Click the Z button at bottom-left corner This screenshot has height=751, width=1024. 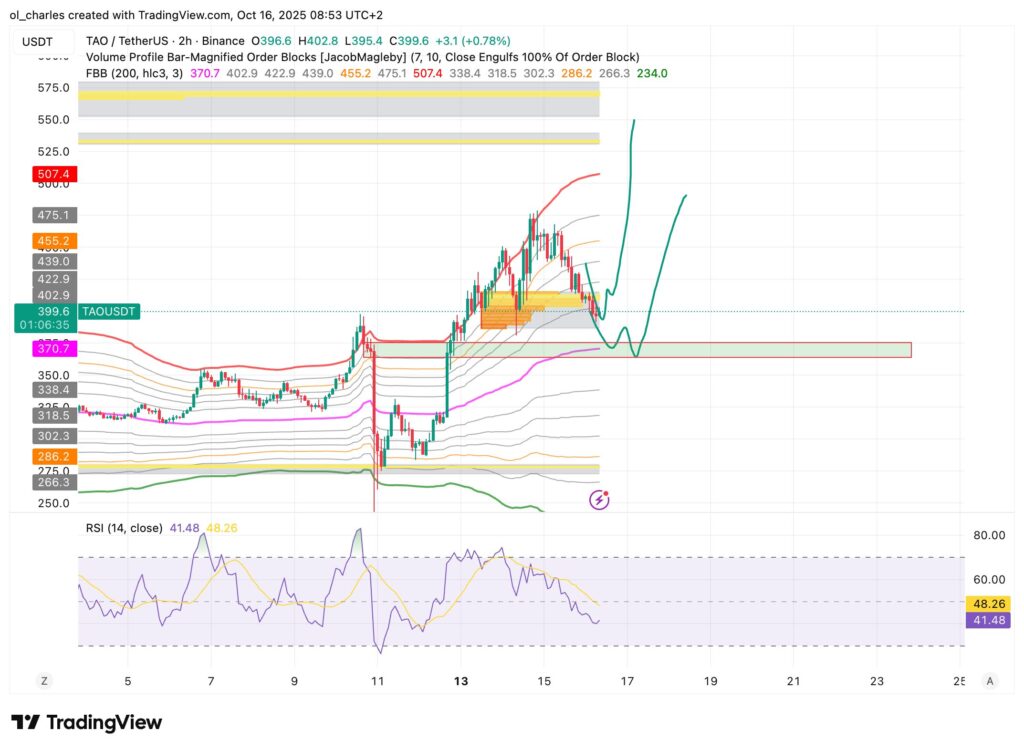pos(43,680)
